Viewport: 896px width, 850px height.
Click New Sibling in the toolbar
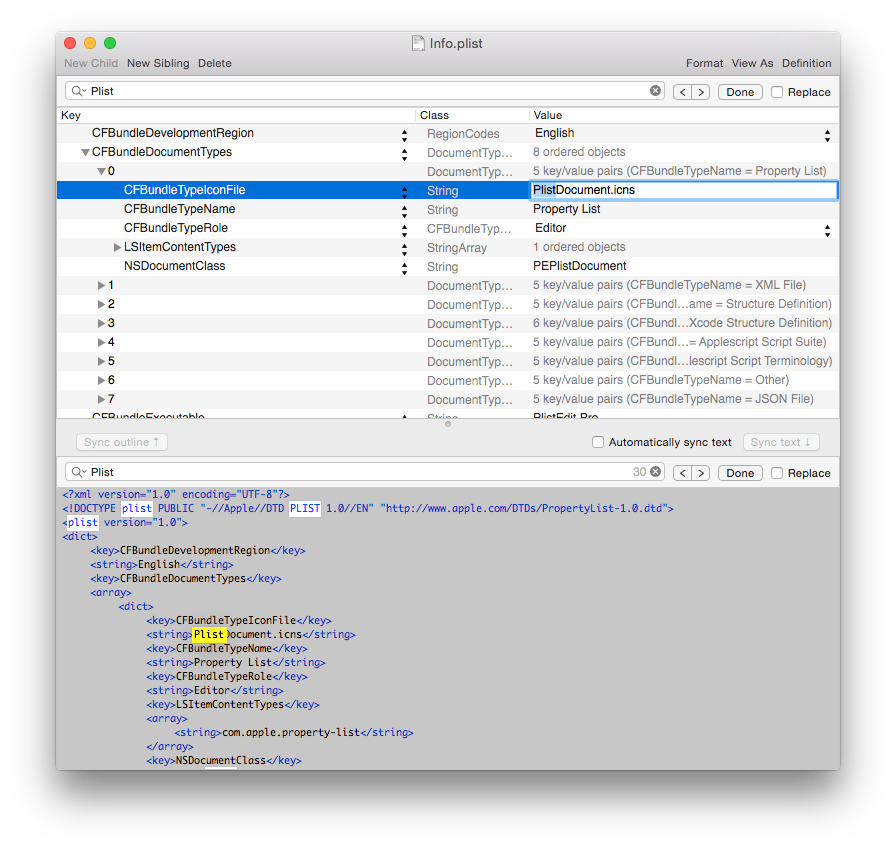pos(158,63)
